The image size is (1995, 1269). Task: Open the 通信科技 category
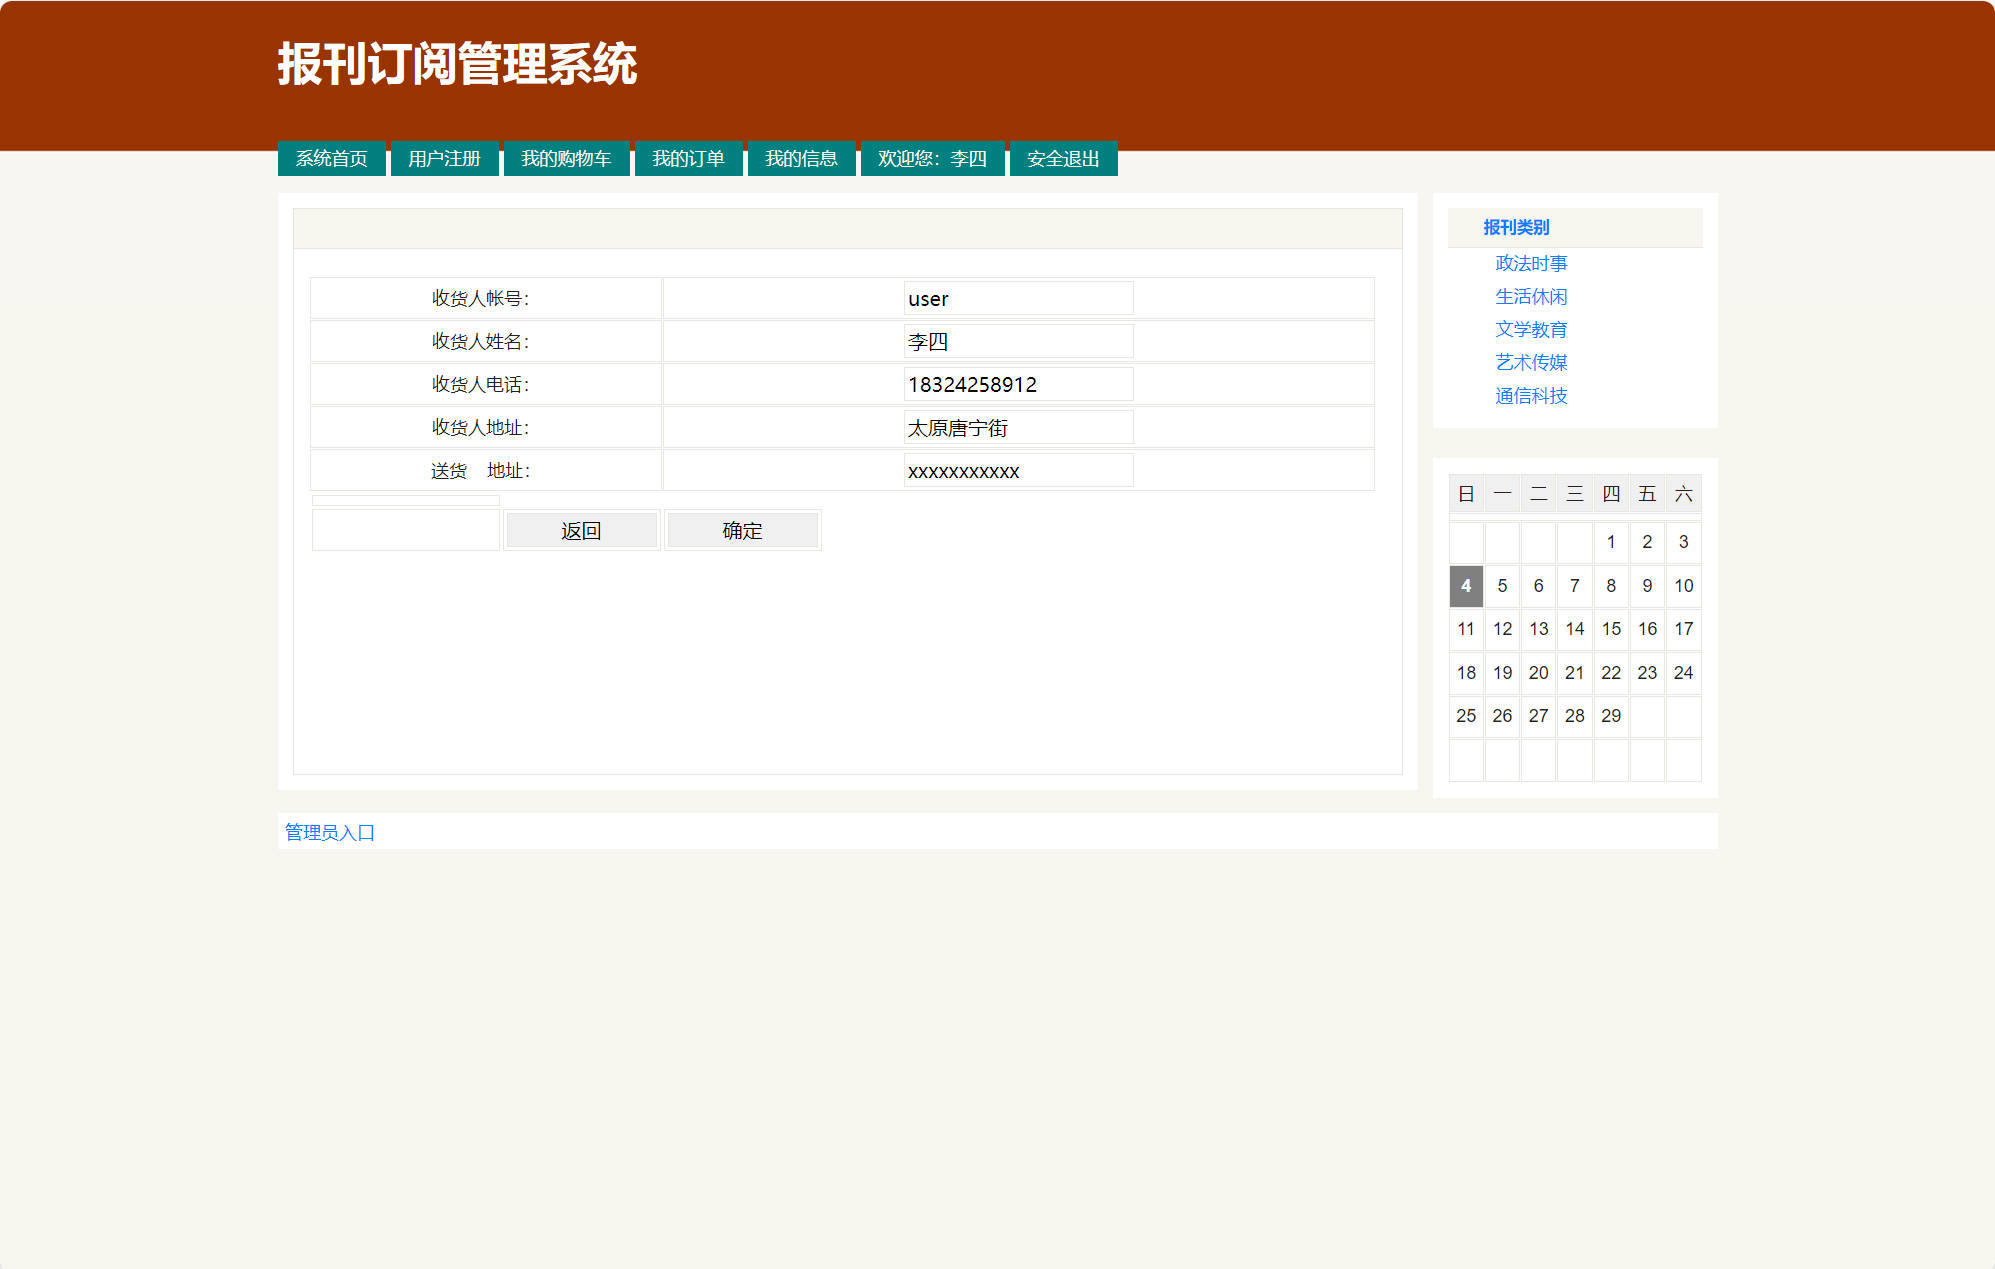click(x=1531, y=396)
